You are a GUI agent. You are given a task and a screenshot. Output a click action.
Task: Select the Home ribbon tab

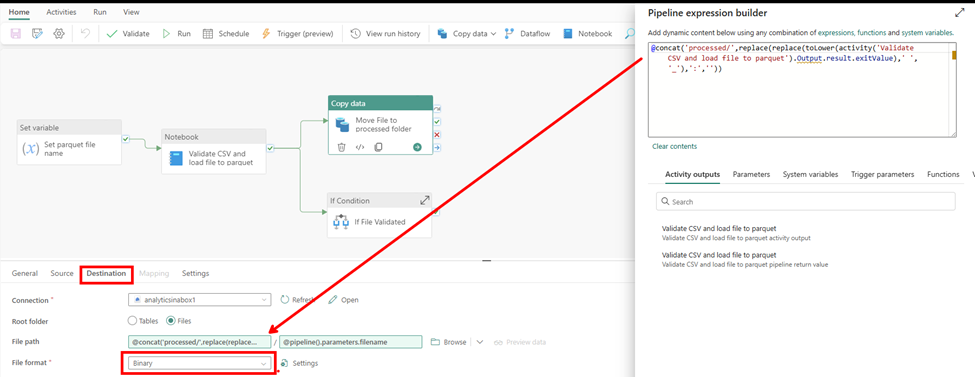[x=19, y=12]
